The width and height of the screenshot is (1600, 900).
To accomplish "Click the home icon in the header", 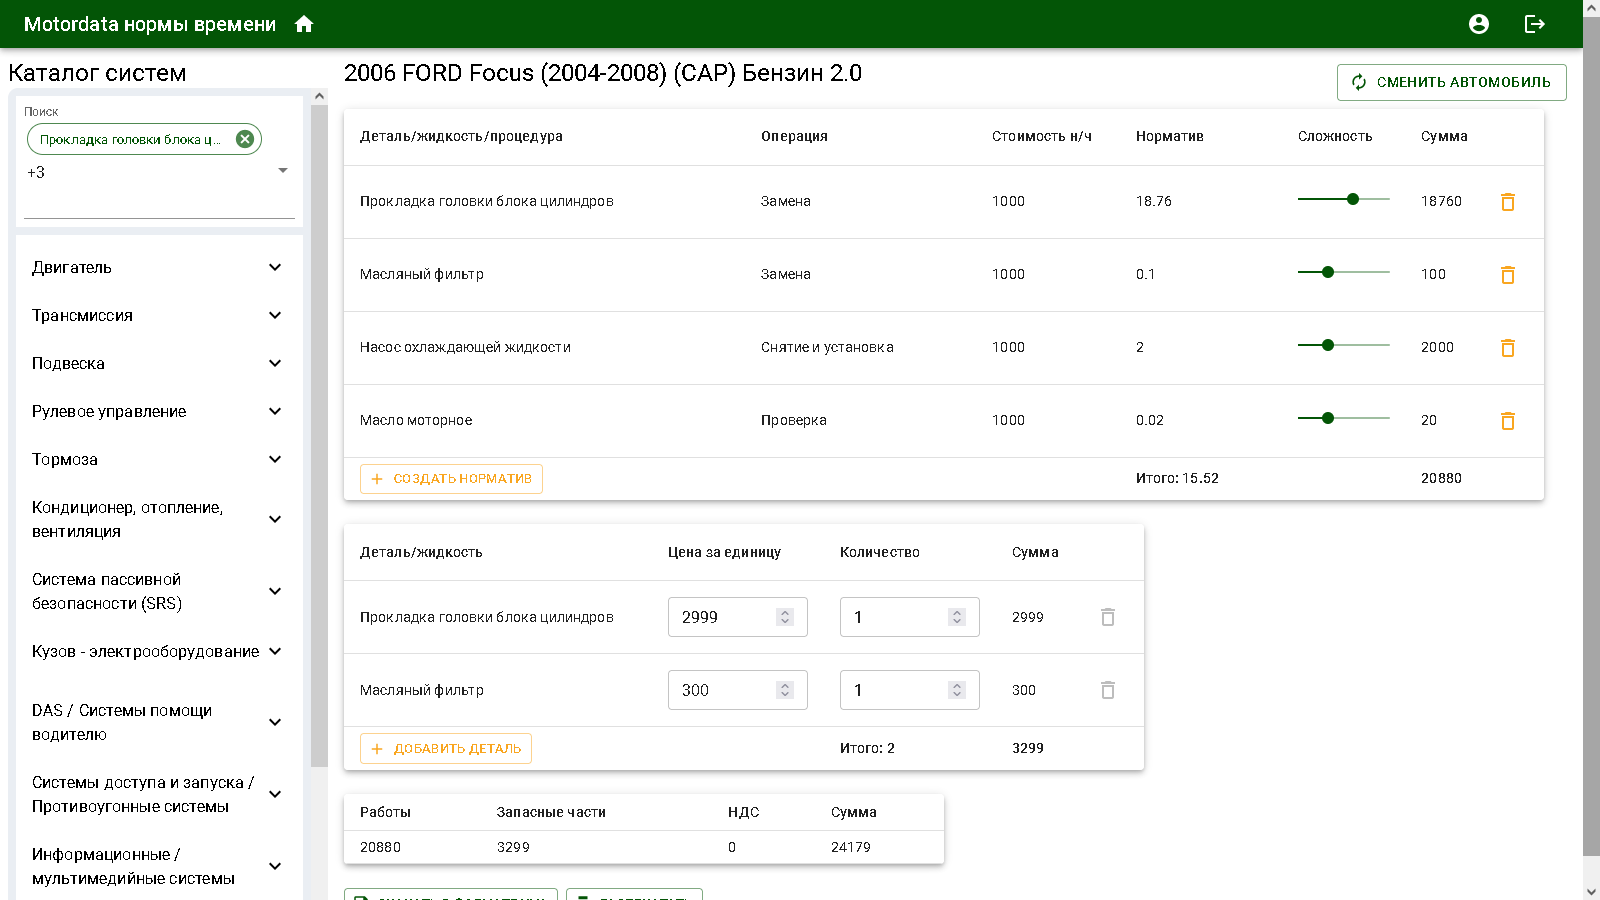I will (x=305, y=23).
